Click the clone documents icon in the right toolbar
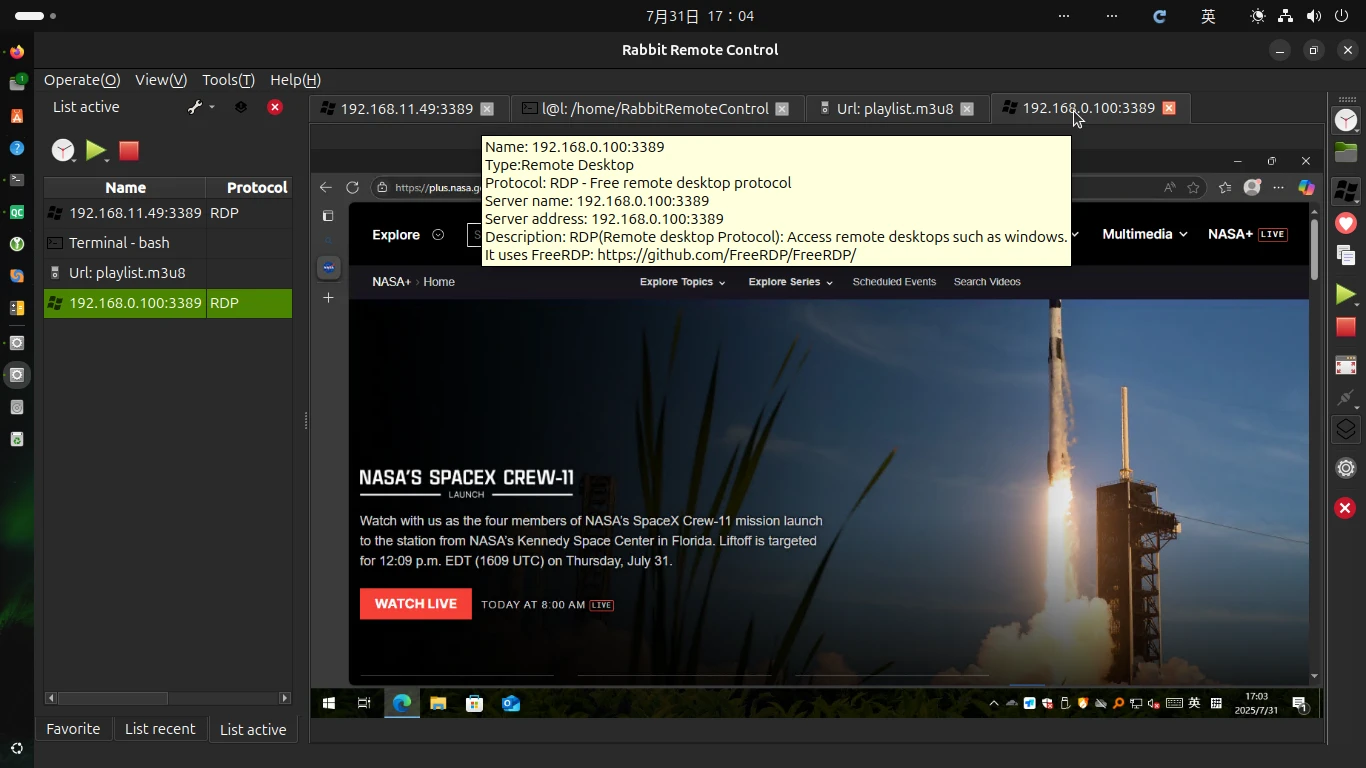 point(1346,256)
